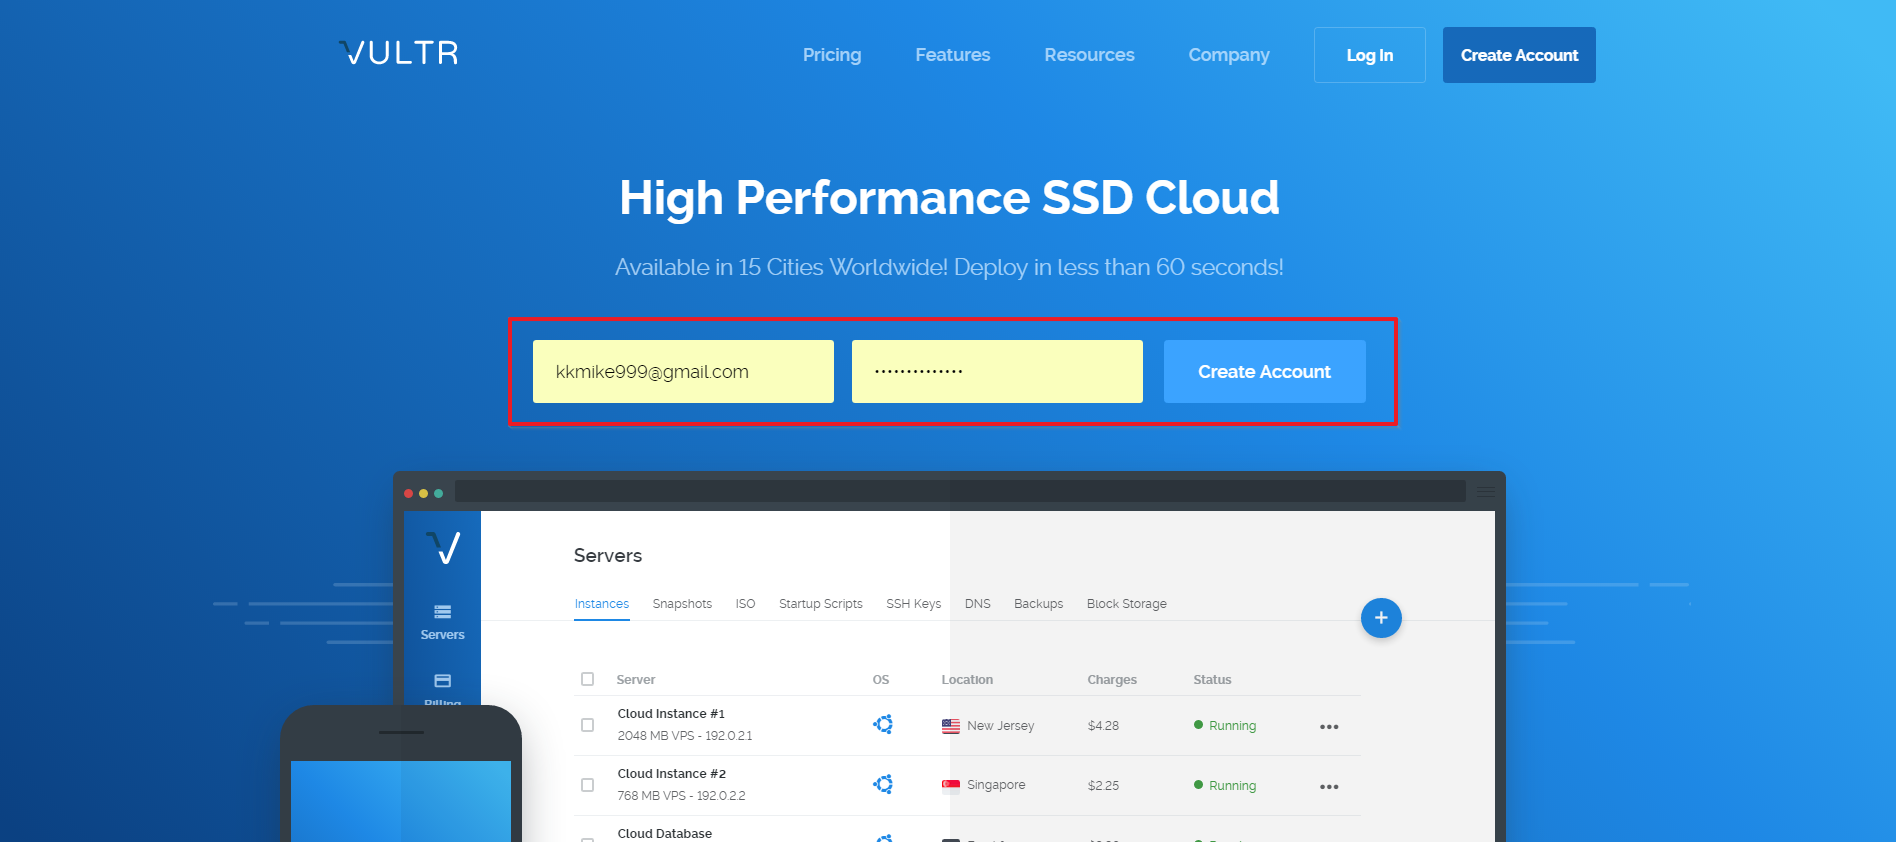Open the three-dot menu for Cloud Instance #1
The height and width of the screenshot is (842, 1896).
1329,727
